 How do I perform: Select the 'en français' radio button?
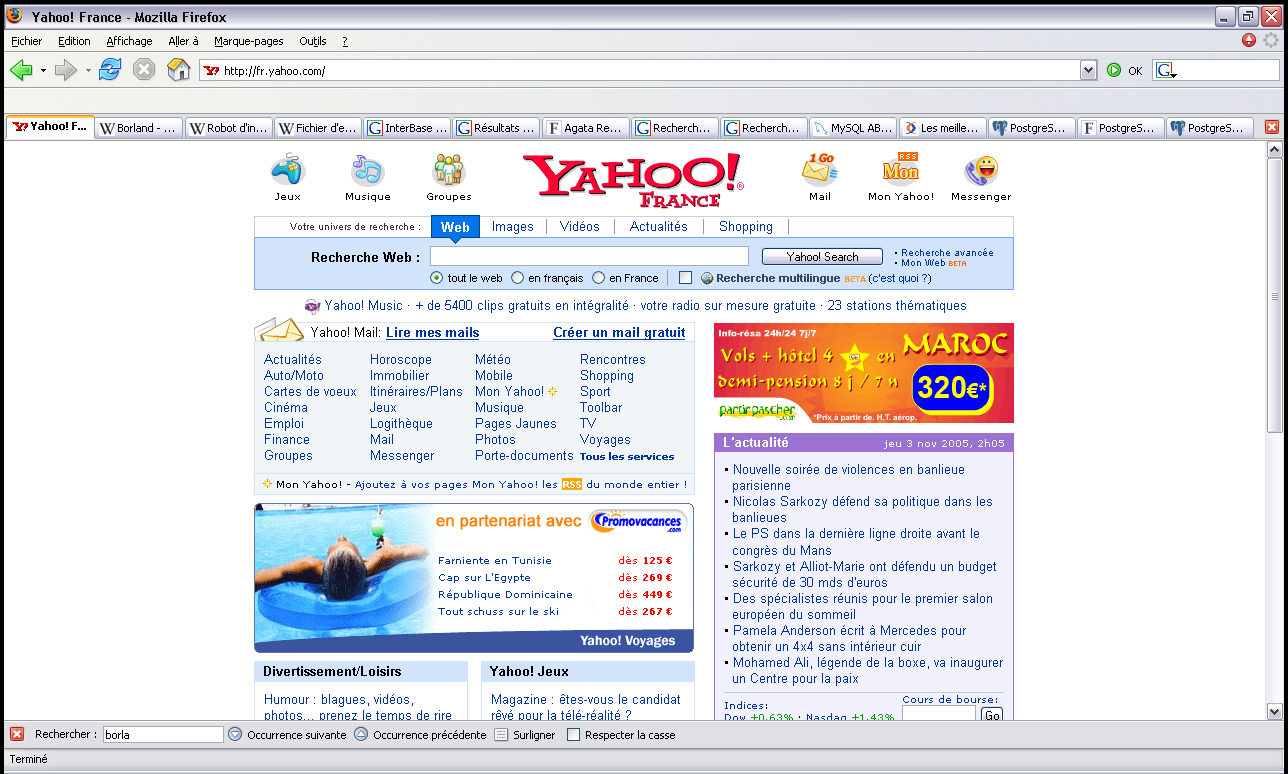click(x=517, y=278)
